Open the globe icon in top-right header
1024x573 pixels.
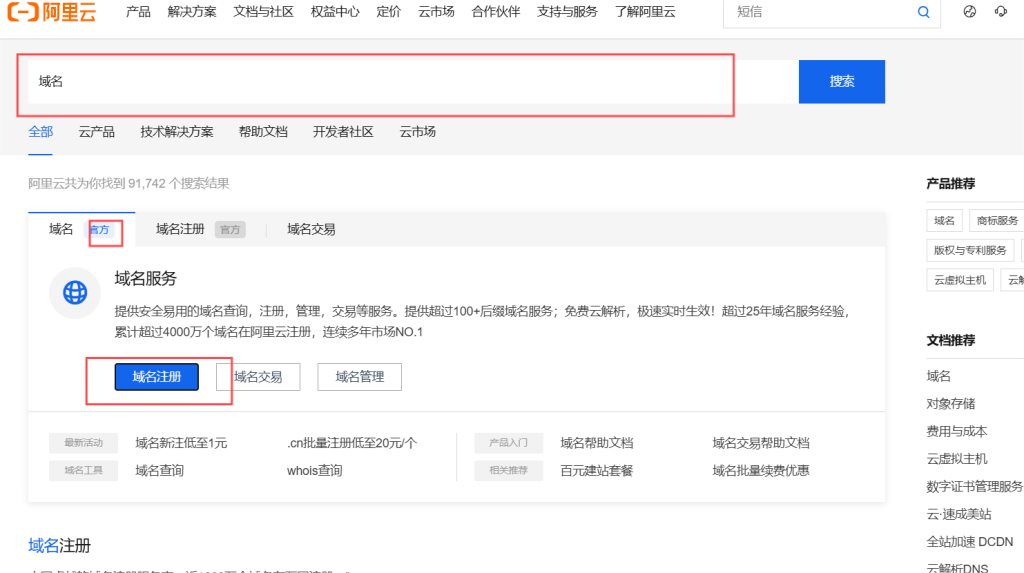tap(969, 12)
